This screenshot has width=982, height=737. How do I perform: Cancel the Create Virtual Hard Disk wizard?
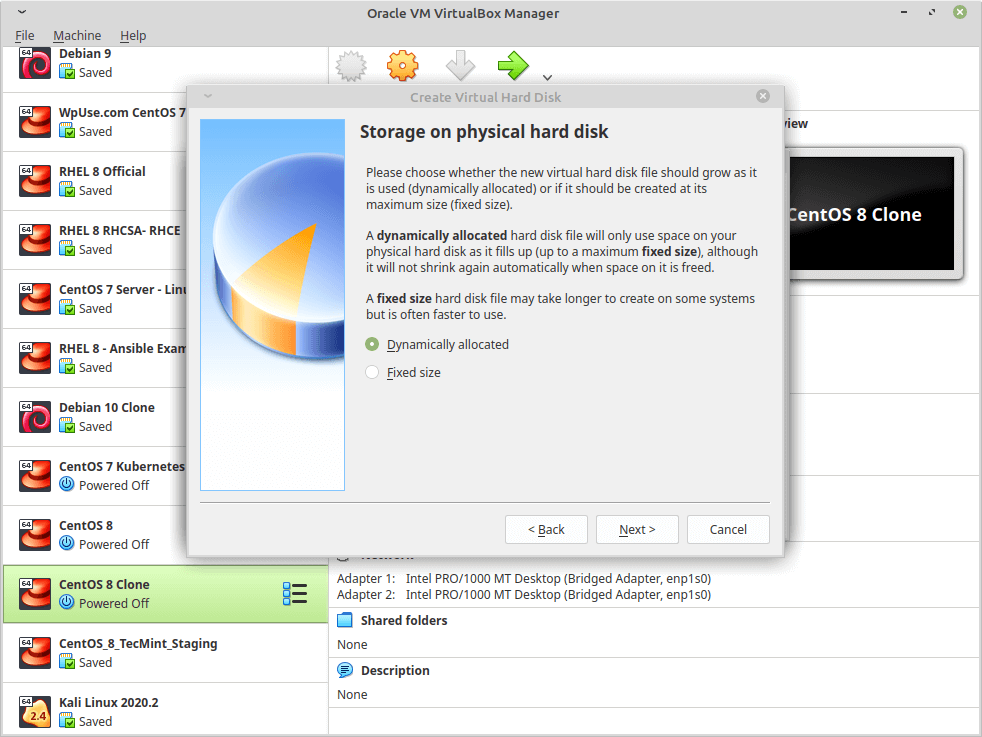[728, 530]
